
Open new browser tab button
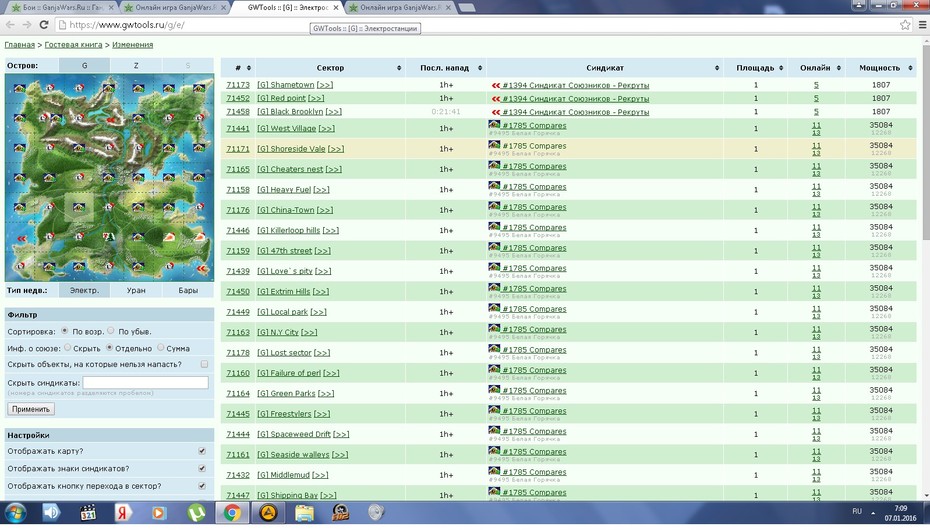click(x=467, y=8)
